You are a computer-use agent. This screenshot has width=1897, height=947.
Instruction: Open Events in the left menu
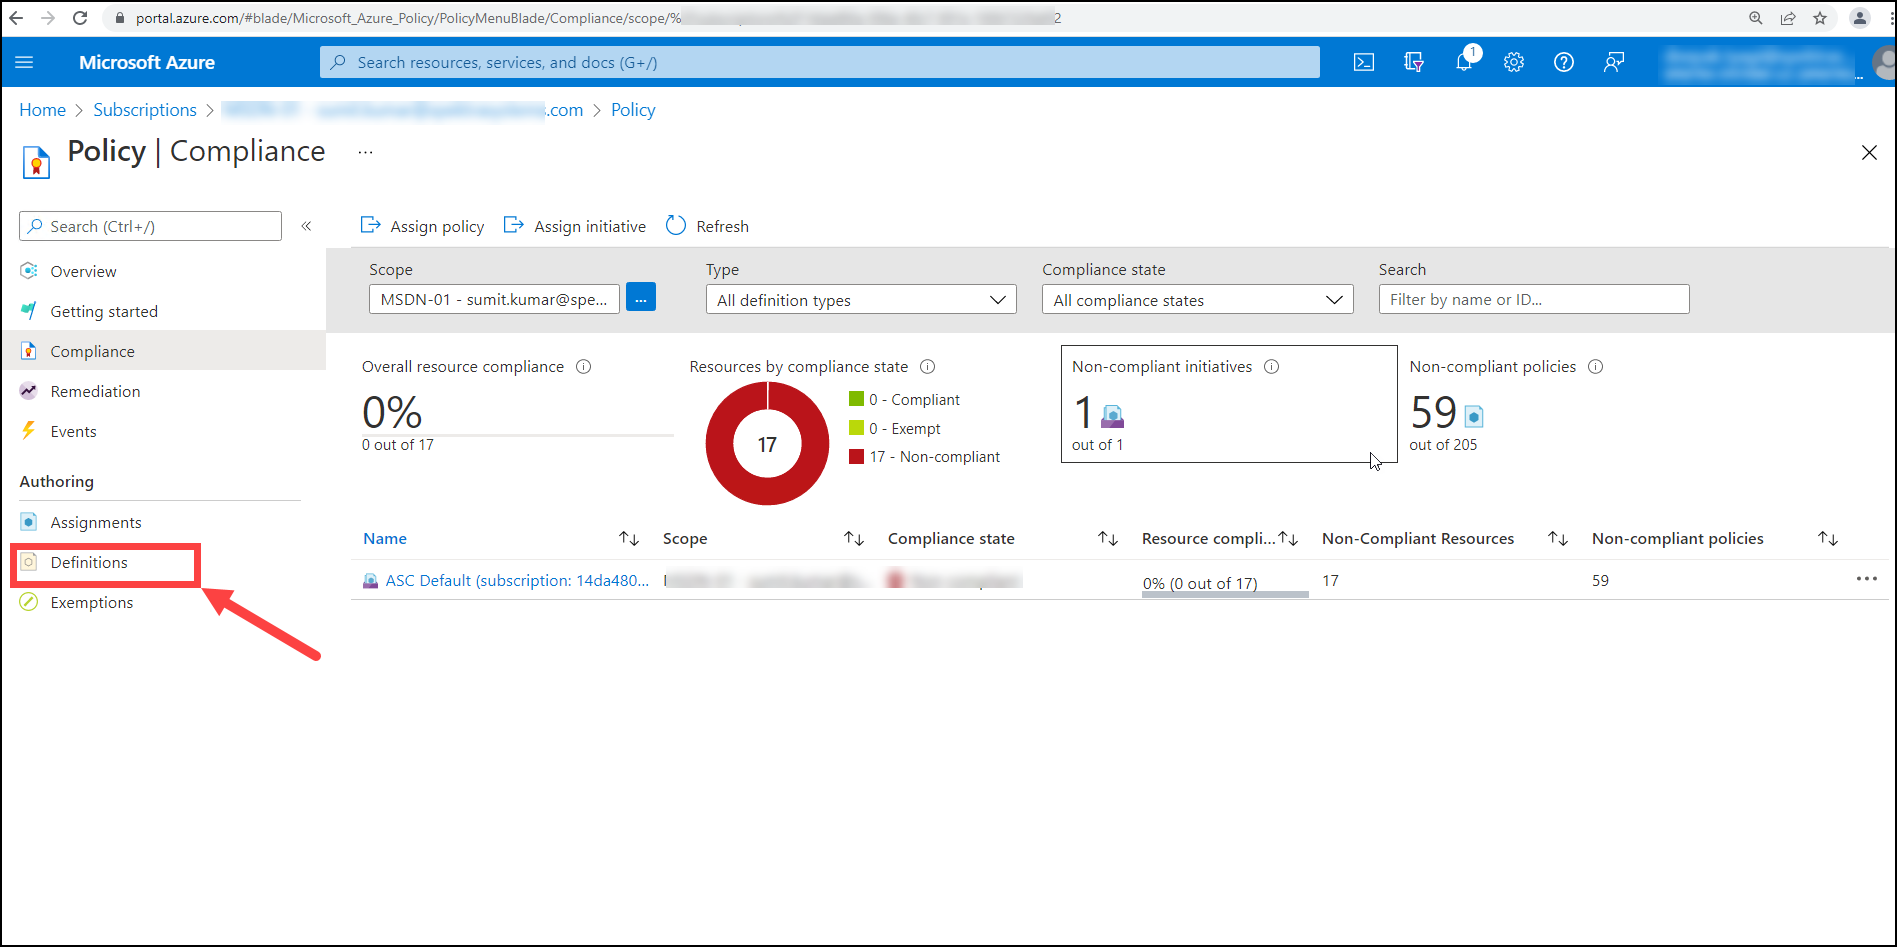click(x=73, y=431)
